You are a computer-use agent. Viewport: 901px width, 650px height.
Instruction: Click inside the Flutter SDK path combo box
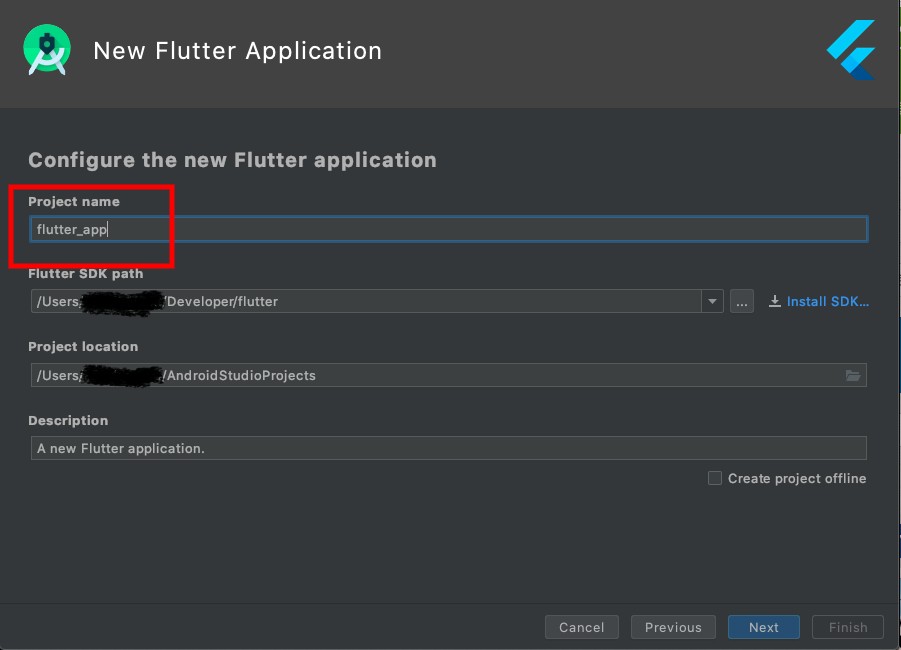click(x=366, y=301)
